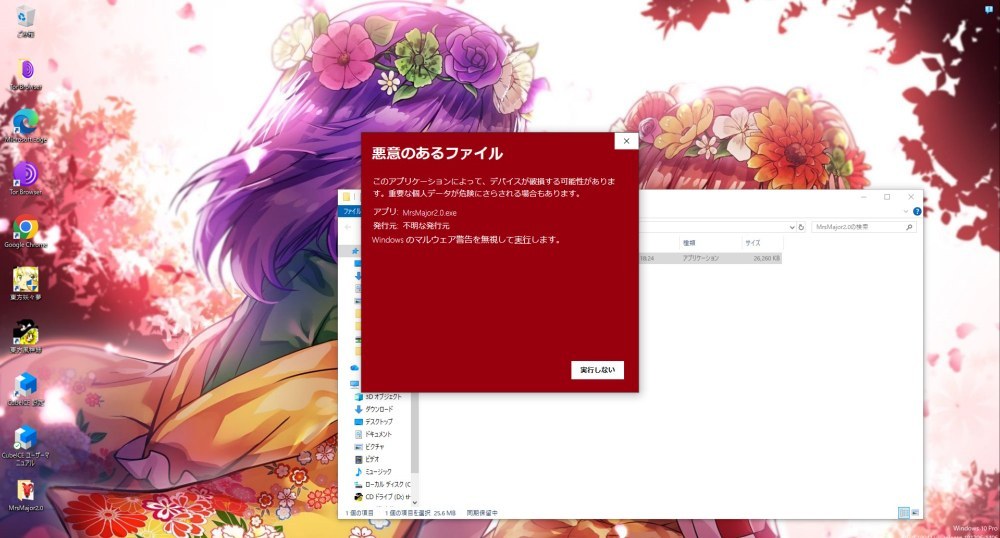Click the PC monitor icon in navigation pane
Image resolution: width=1000 pixels, height=538 pixels.
[355, 384]
